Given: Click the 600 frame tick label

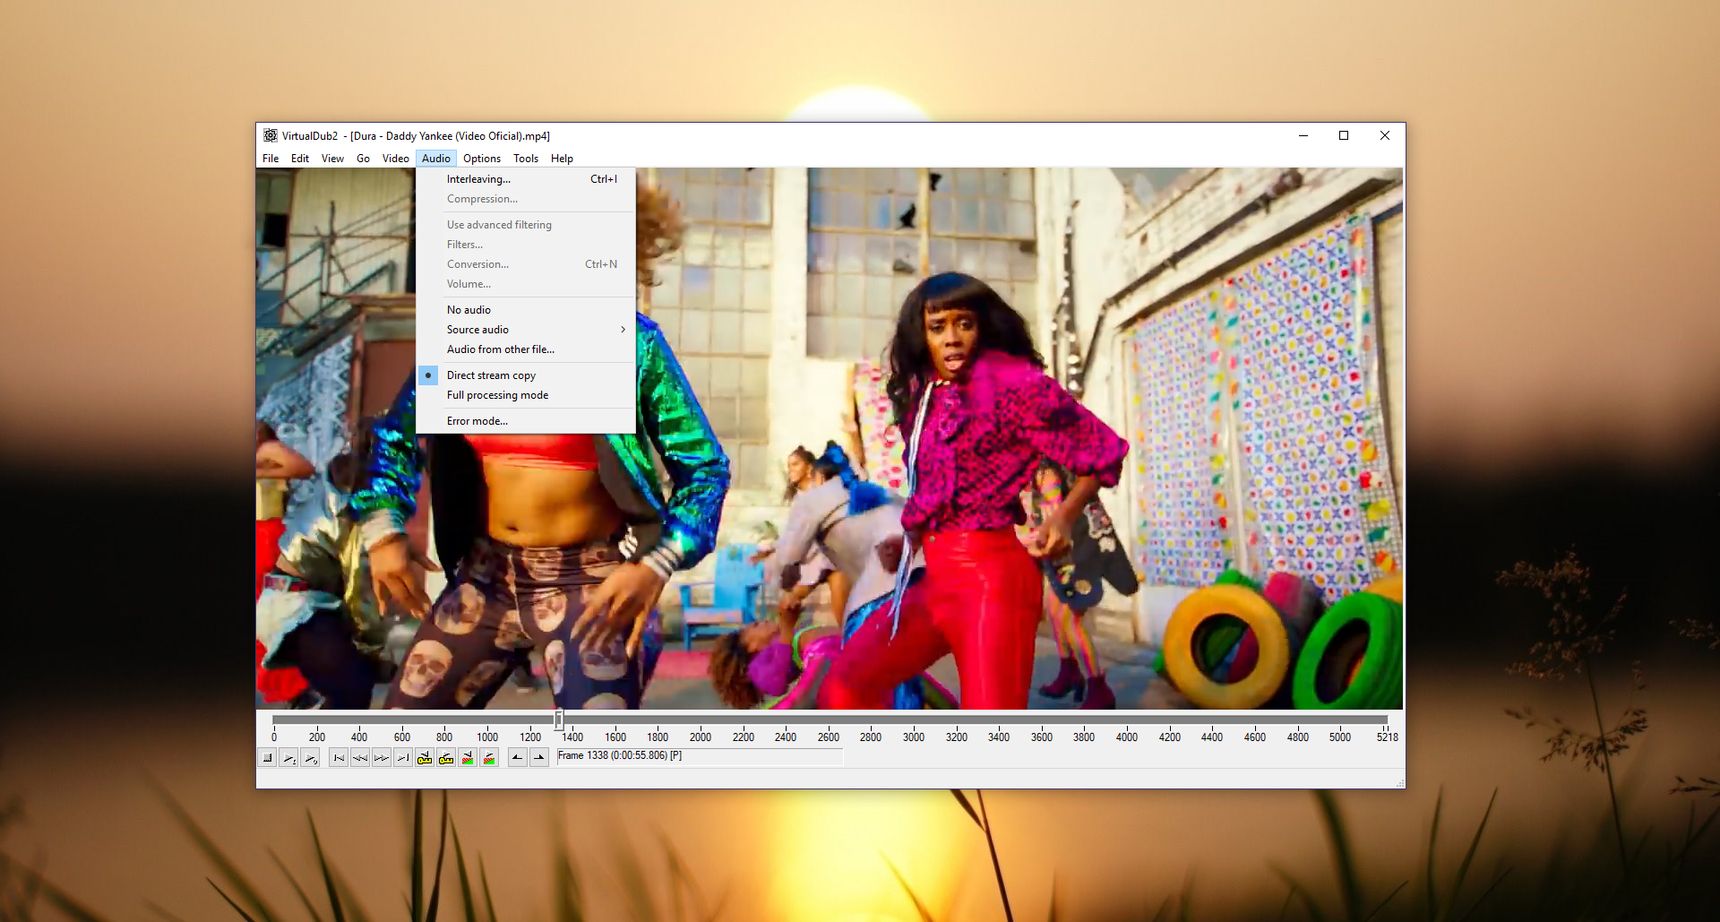Looking at the screenshot, I should point(402,737).
